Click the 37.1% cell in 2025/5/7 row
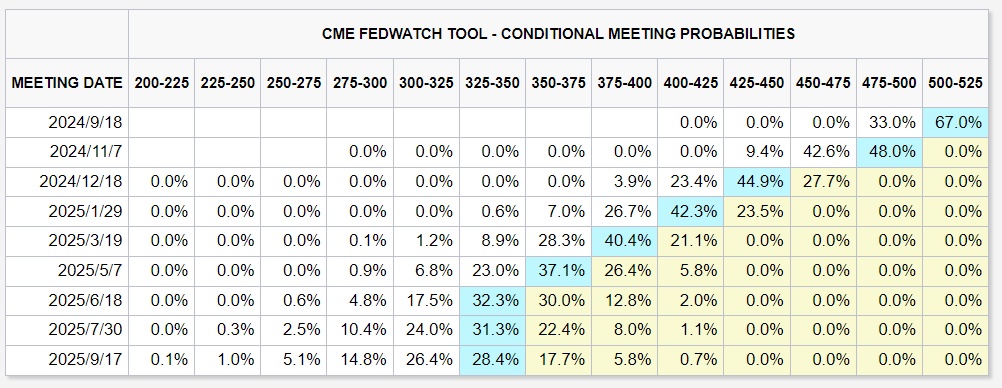 (559, 271)
